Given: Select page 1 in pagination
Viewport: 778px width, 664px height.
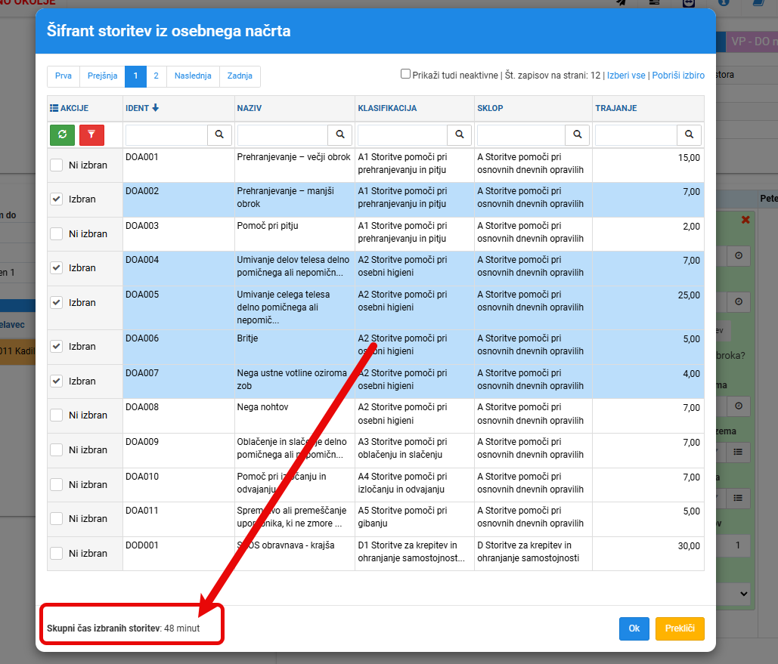Looking at the screenshot, I should click(x=135, y=76).
